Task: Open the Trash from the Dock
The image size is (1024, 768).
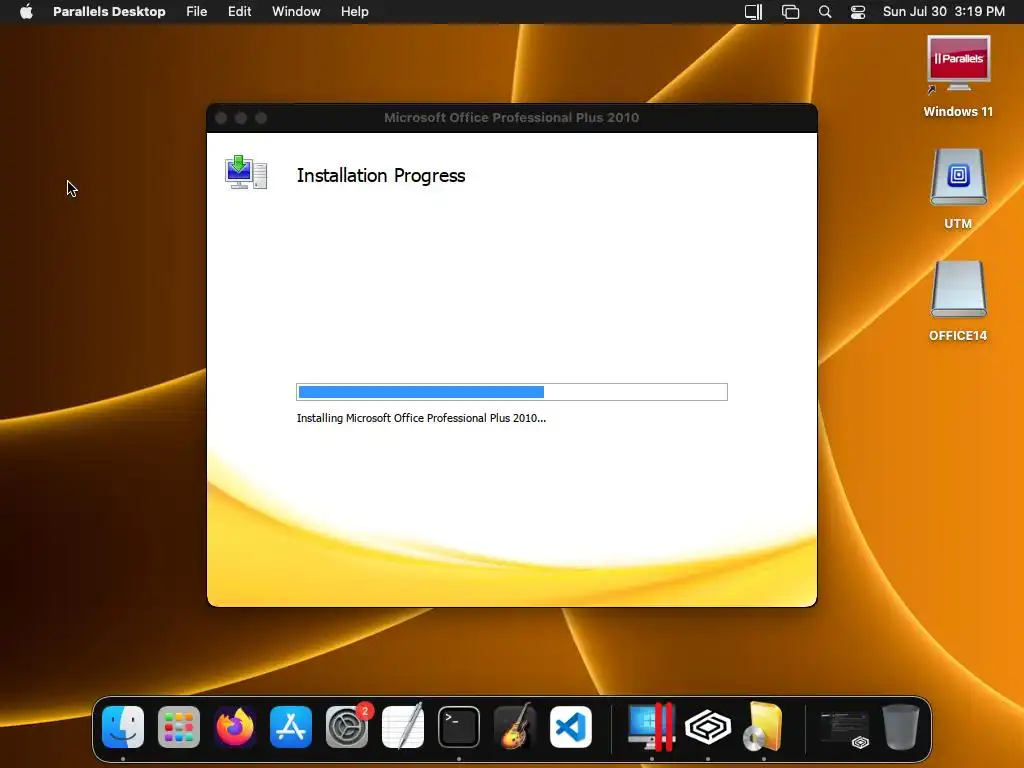Action: pos(901,727)
